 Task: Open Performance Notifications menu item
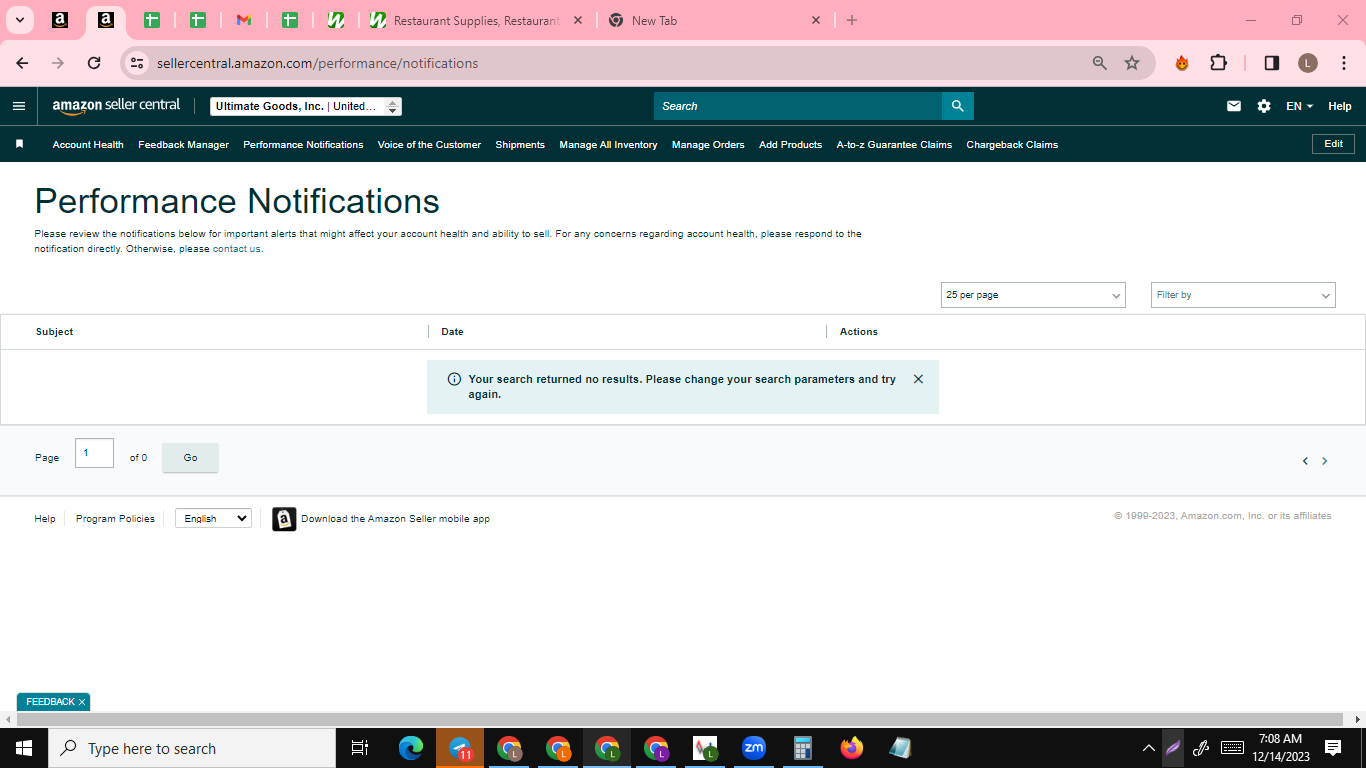[303, 144]
